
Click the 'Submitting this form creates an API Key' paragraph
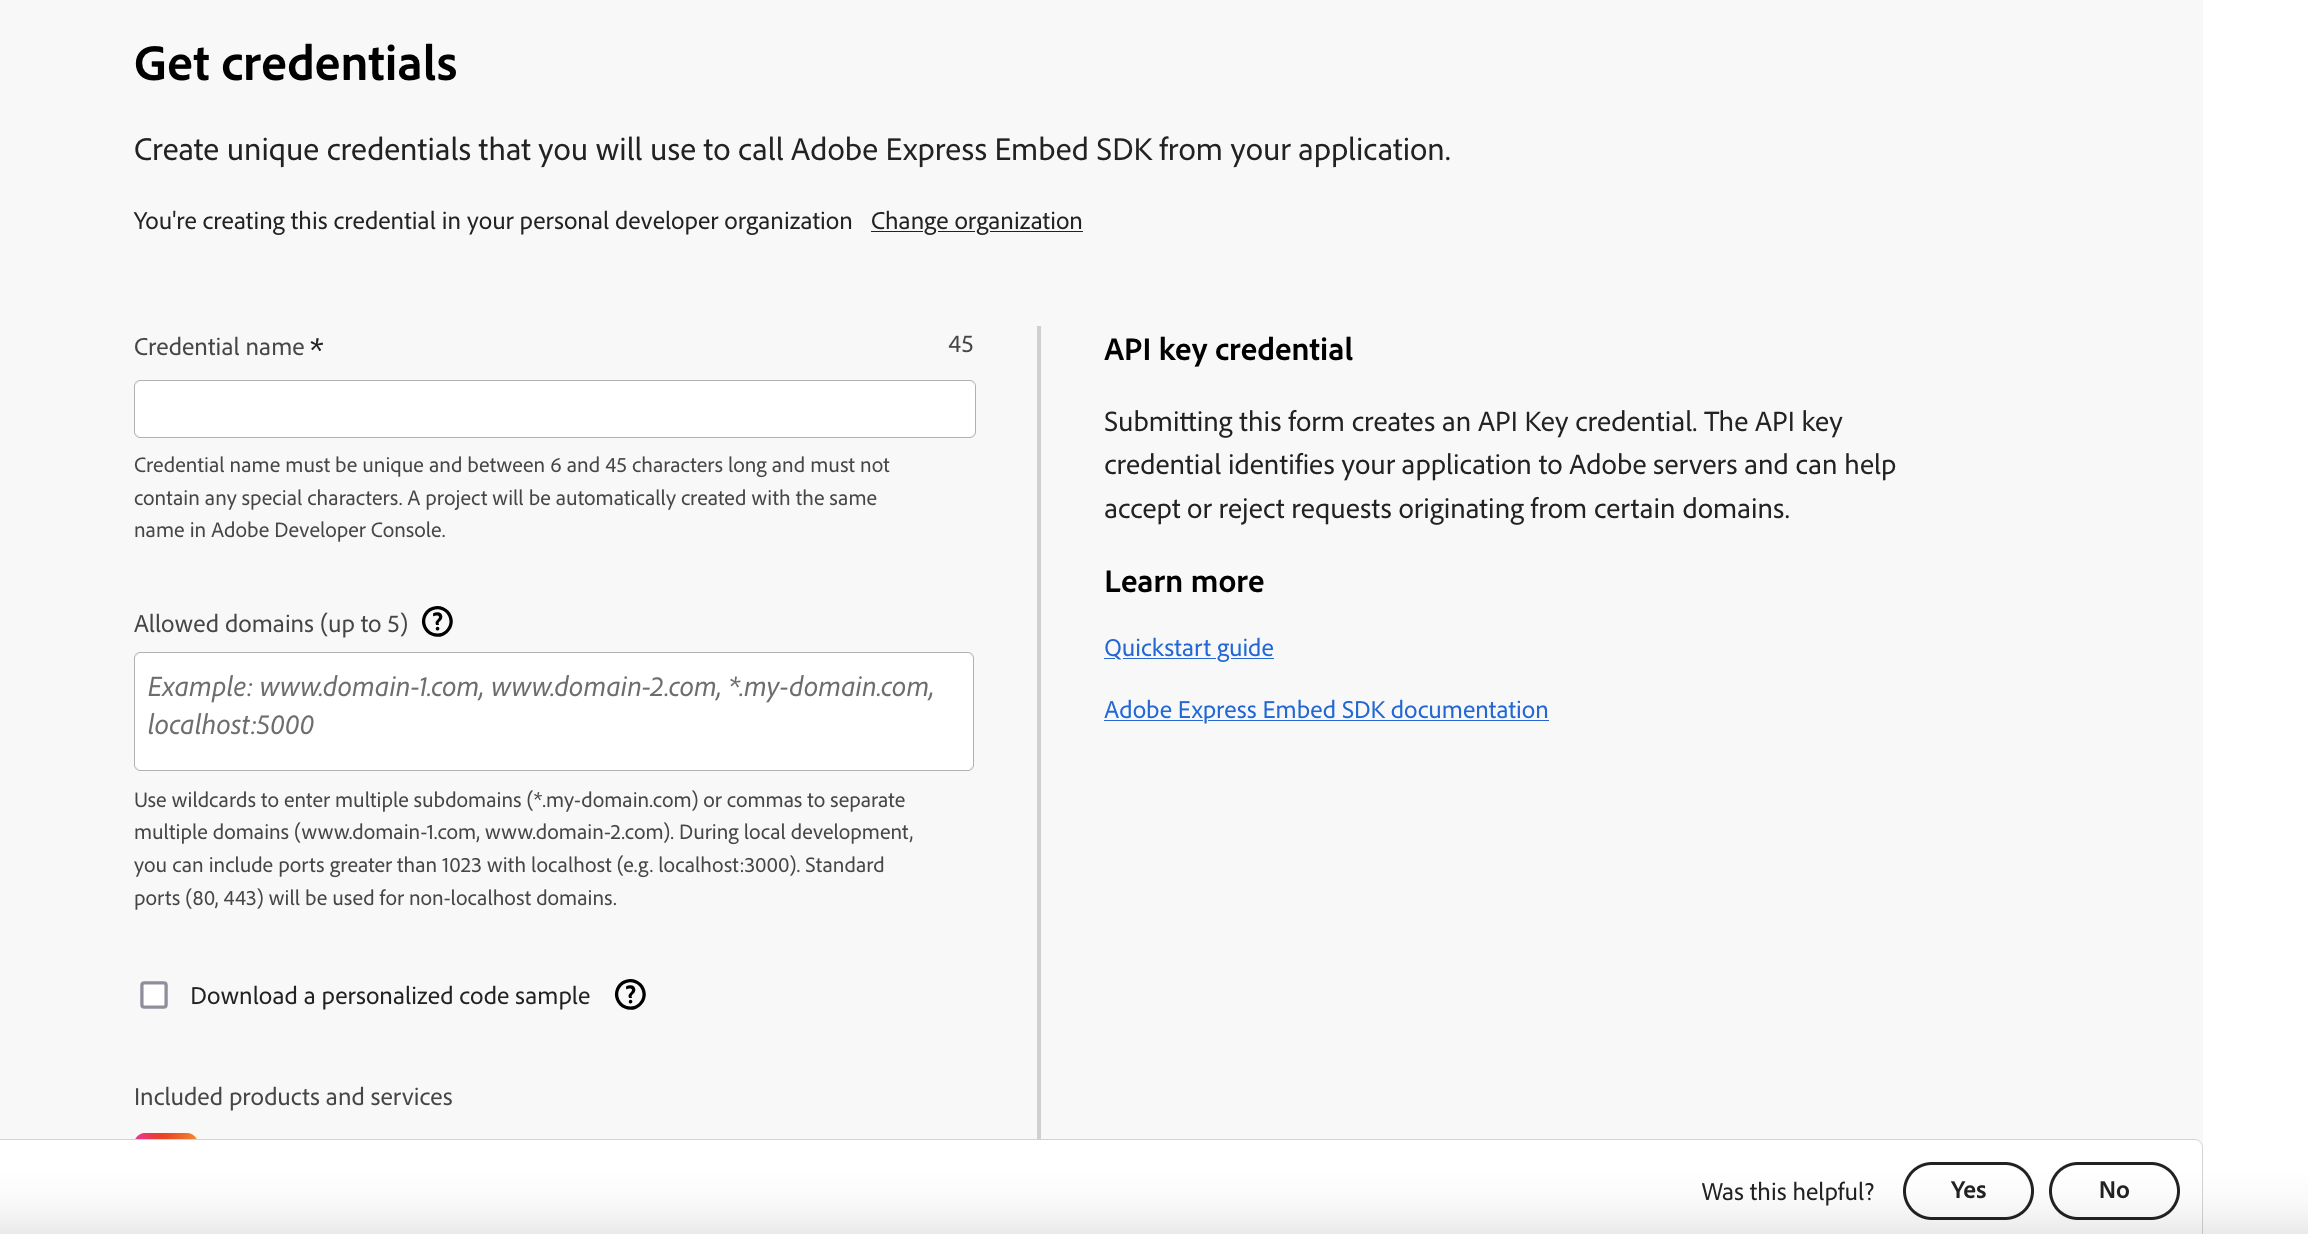pos(1500,464)
